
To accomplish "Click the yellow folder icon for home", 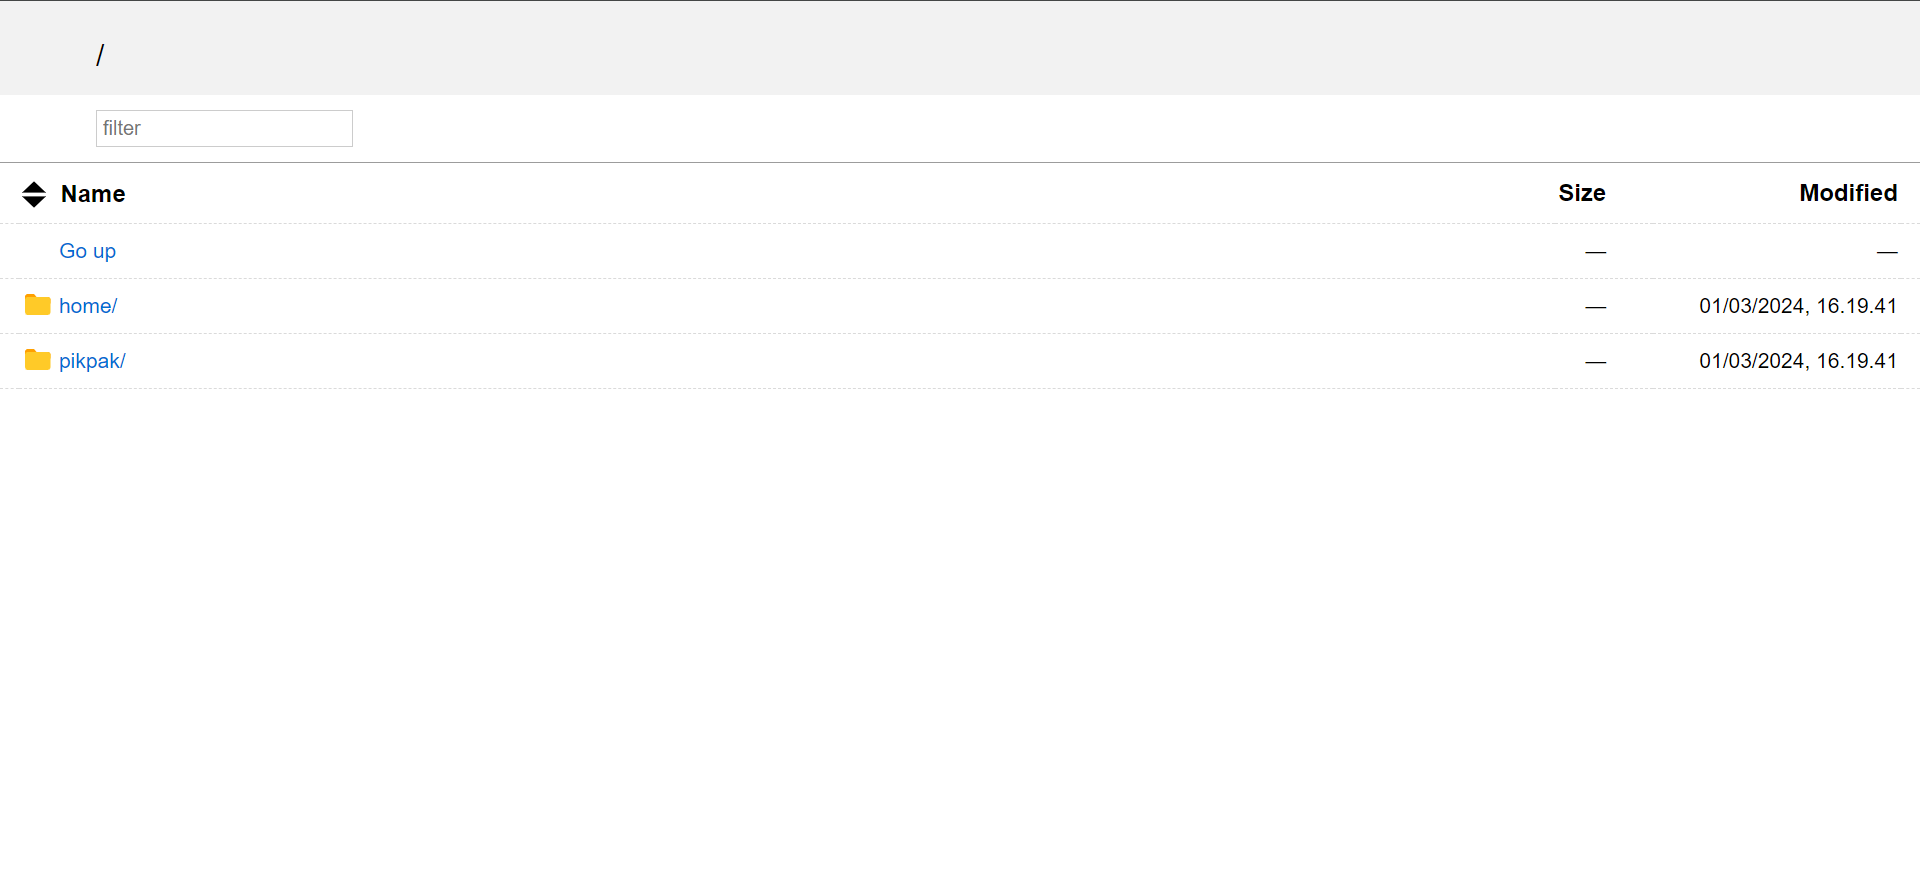I will 38,305.
